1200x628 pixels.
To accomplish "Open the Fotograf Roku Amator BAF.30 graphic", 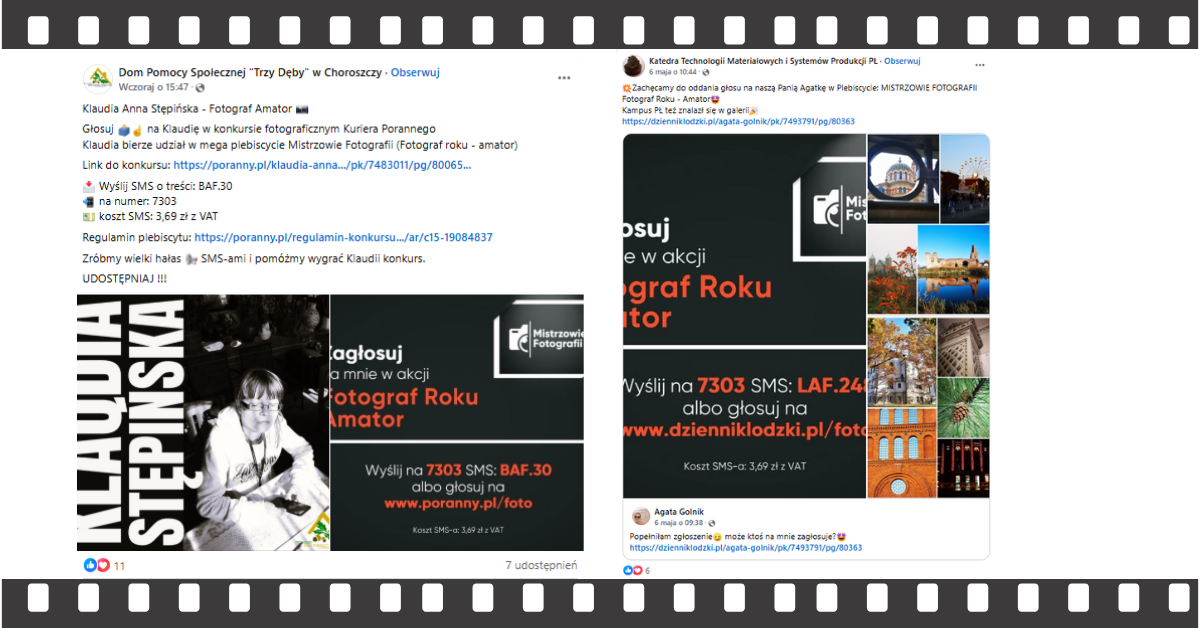I will [456, 422].
